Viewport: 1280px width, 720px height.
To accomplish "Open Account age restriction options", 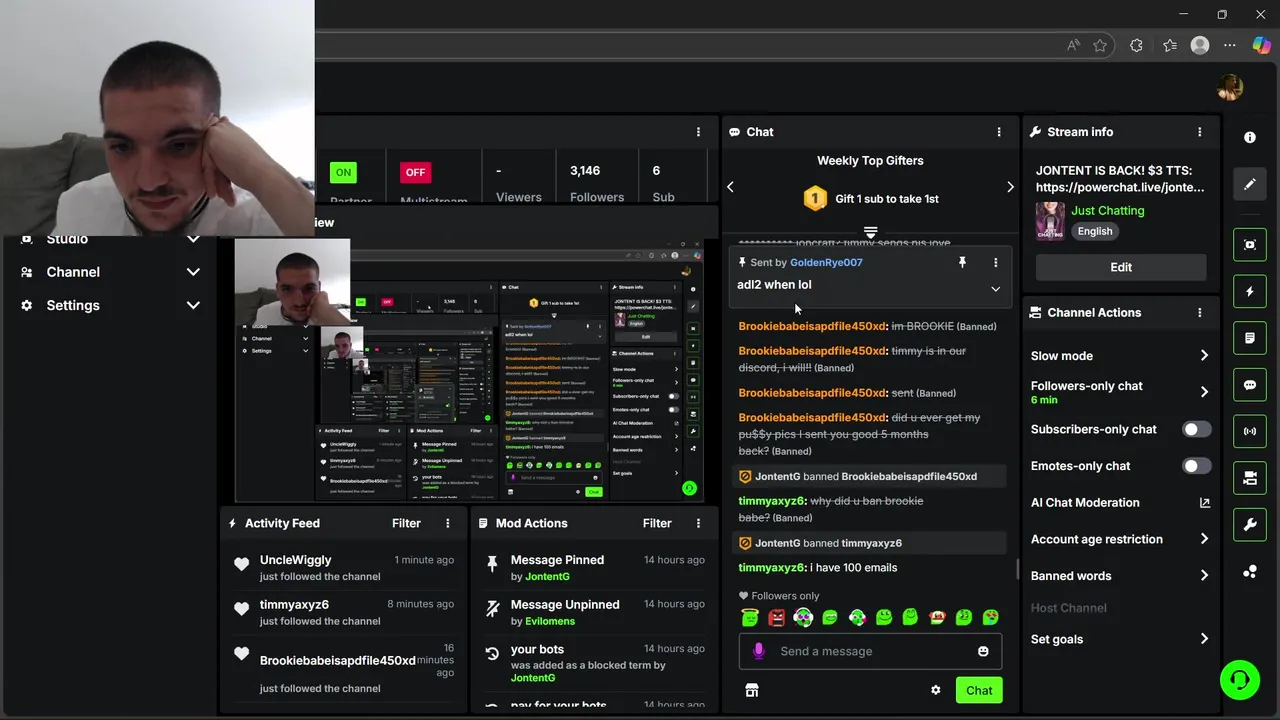I will pos(1120,539).
